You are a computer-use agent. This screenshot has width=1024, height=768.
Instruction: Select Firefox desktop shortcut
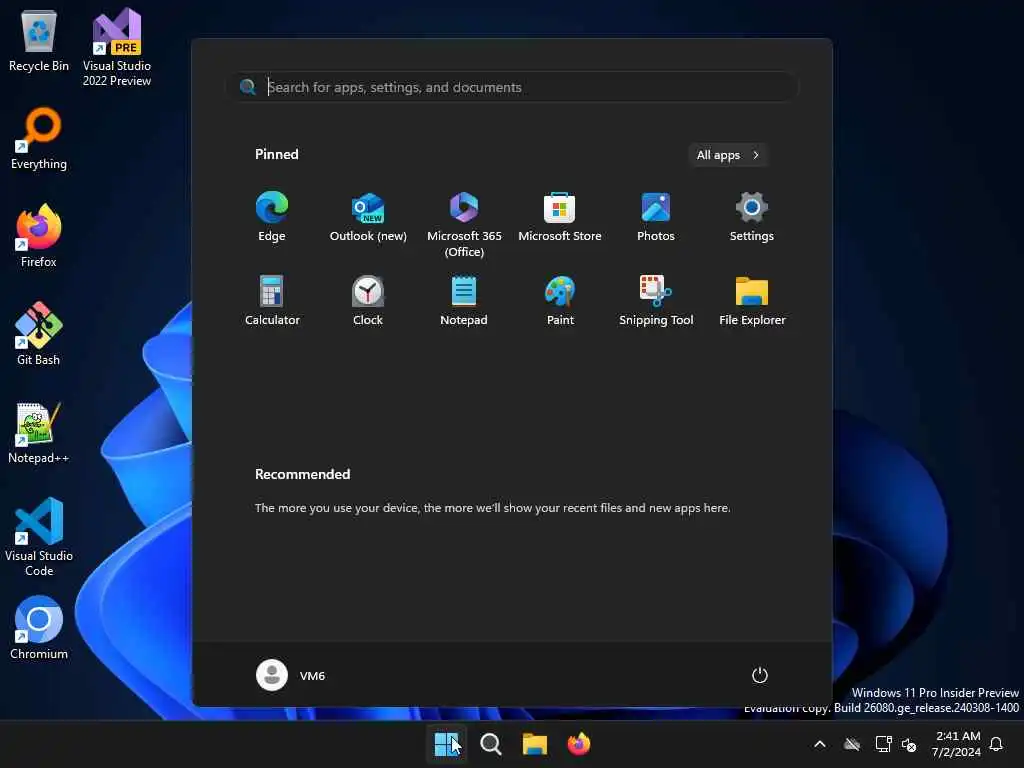[x=39, y=236]
